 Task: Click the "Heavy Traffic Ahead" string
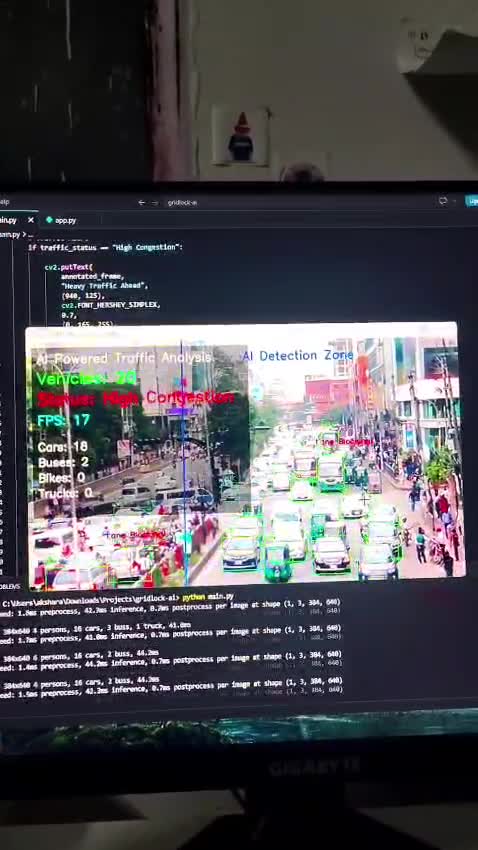104,286
